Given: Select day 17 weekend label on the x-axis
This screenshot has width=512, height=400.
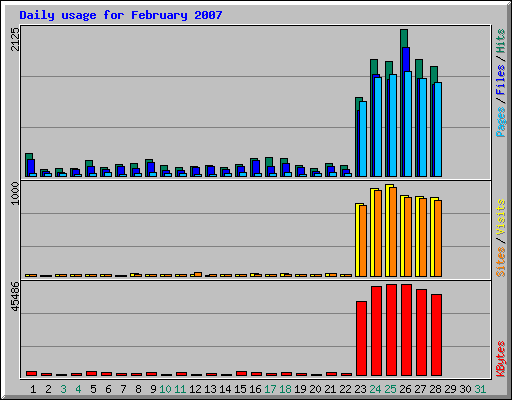Looking at the screenshot, I should 270,389.
